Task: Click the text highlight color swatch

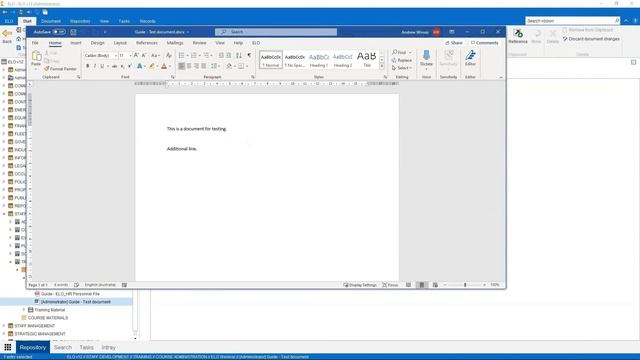Action: click(x=152, y=66)
